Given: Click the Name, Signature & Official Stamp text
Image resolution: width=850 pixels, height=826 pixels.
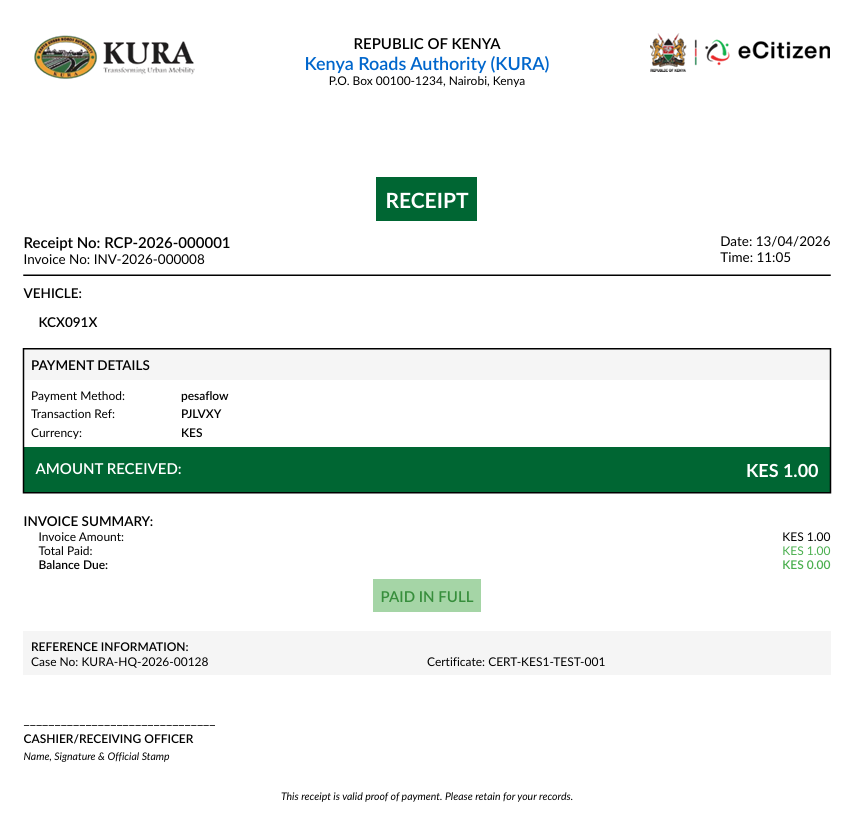Looking at the screenshot, I should (x=96, y=756).
